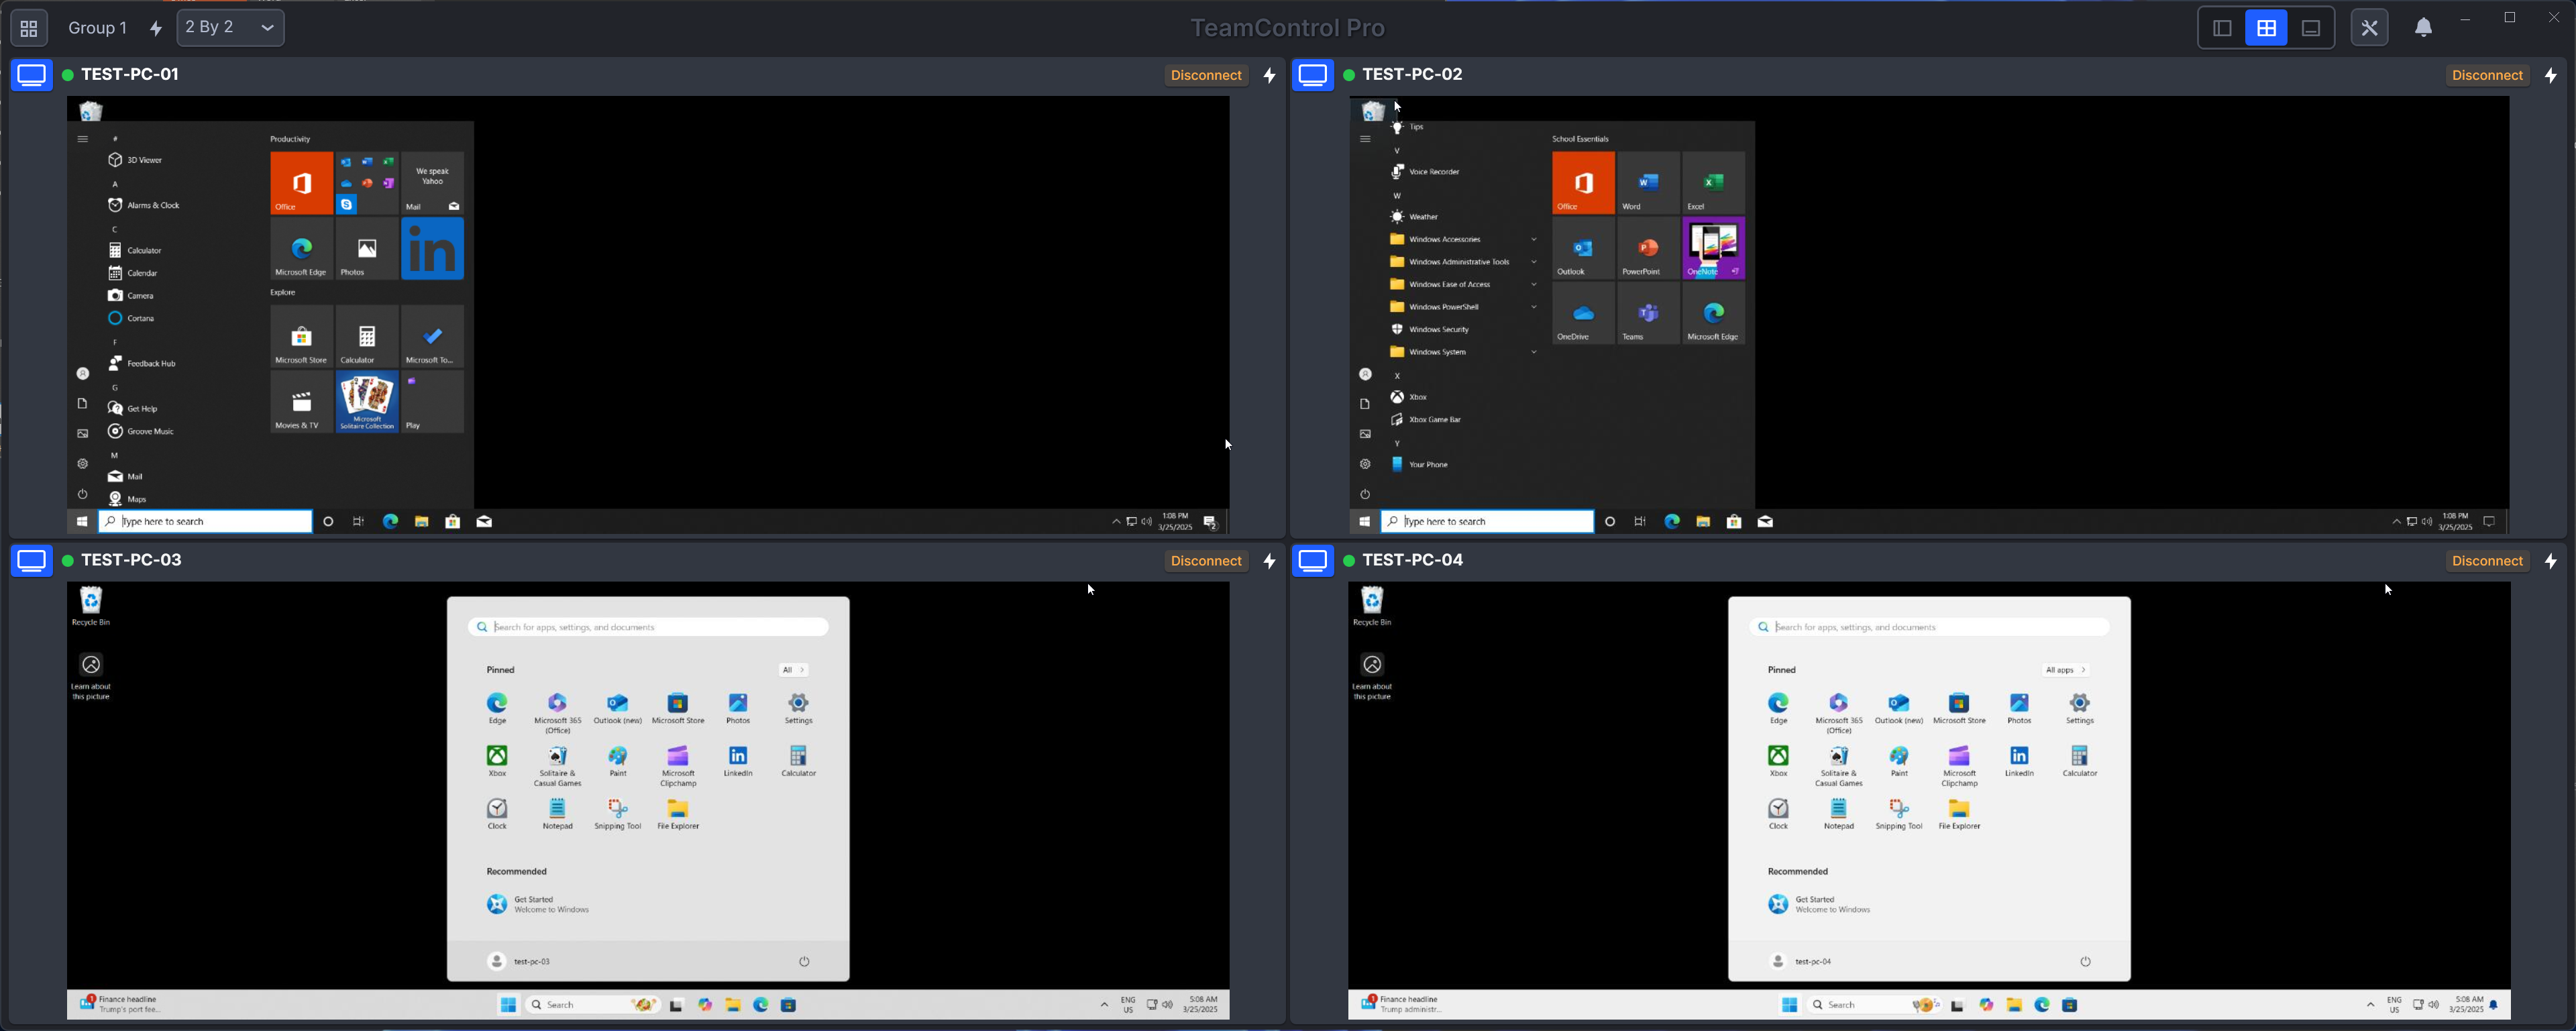Show hidden tray icons on TEST-PC-04

2370,1005
